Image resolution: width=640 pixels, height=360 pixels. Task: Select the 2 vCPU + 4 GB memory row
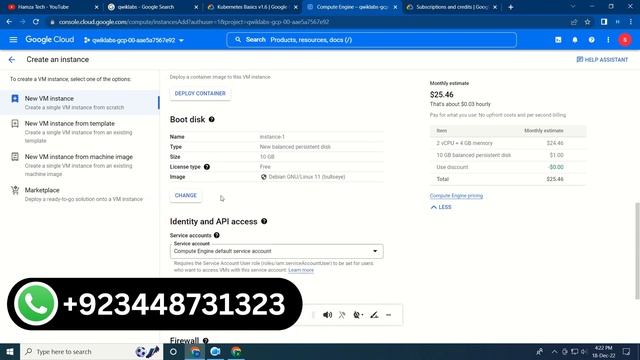click(x=508, y=143)
